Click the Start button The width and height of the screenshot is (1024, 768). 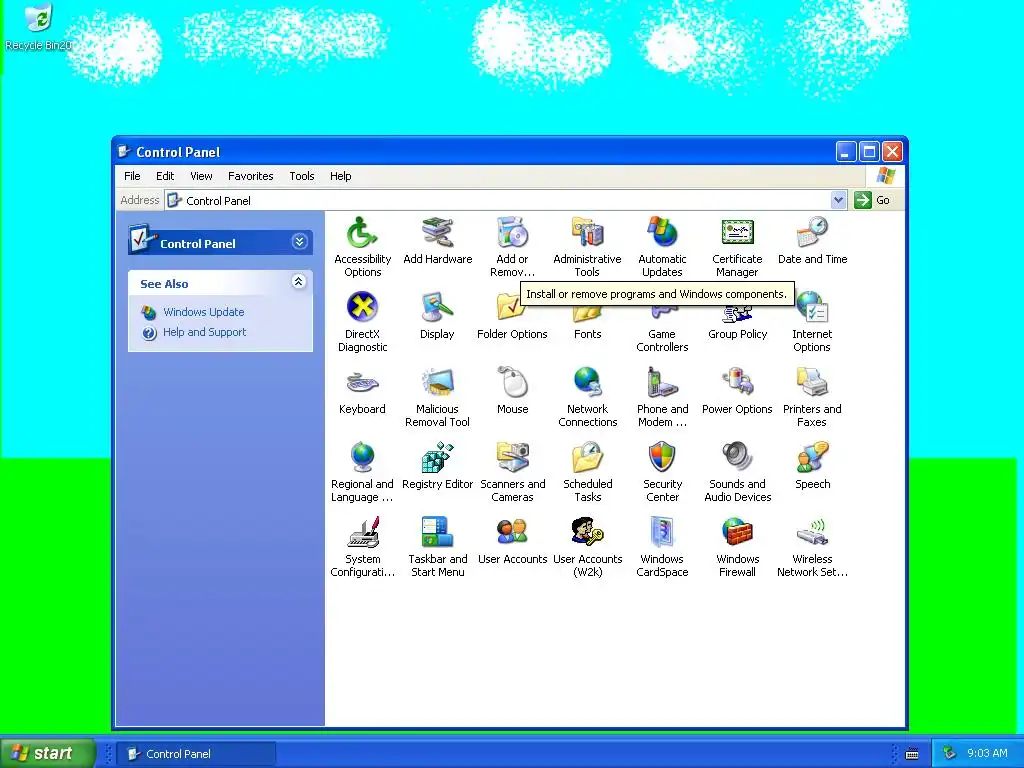click(47, 753)
